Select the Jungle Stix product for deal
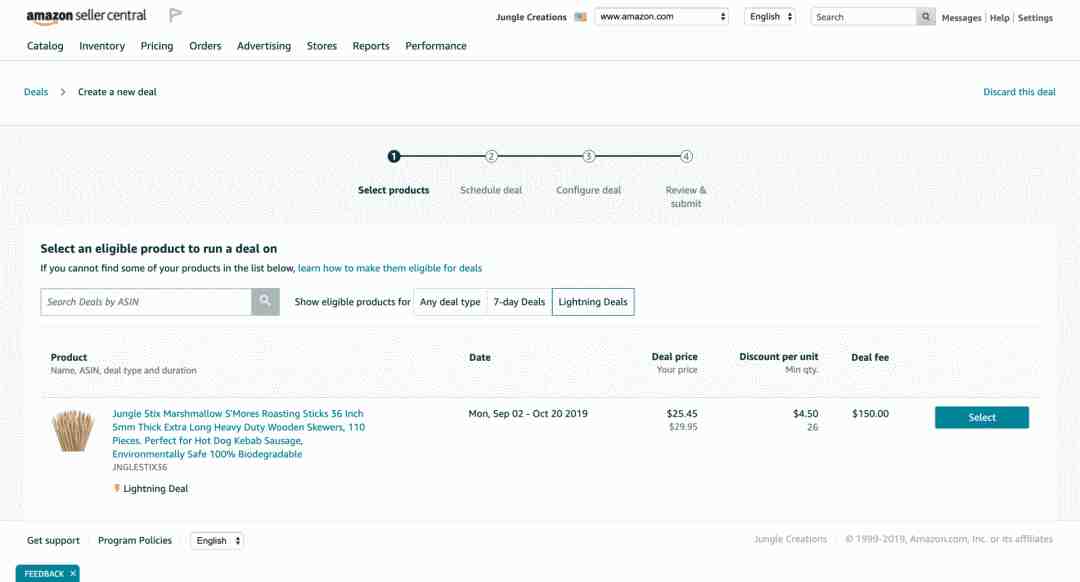The width and height of the screenshot is (1080, 582). [x=982, y=417]
